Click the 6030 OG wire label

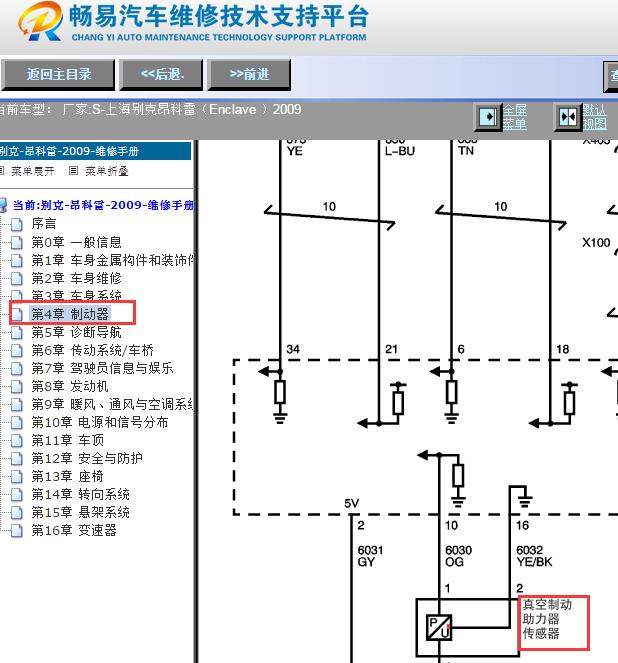(x=458, y=556)
